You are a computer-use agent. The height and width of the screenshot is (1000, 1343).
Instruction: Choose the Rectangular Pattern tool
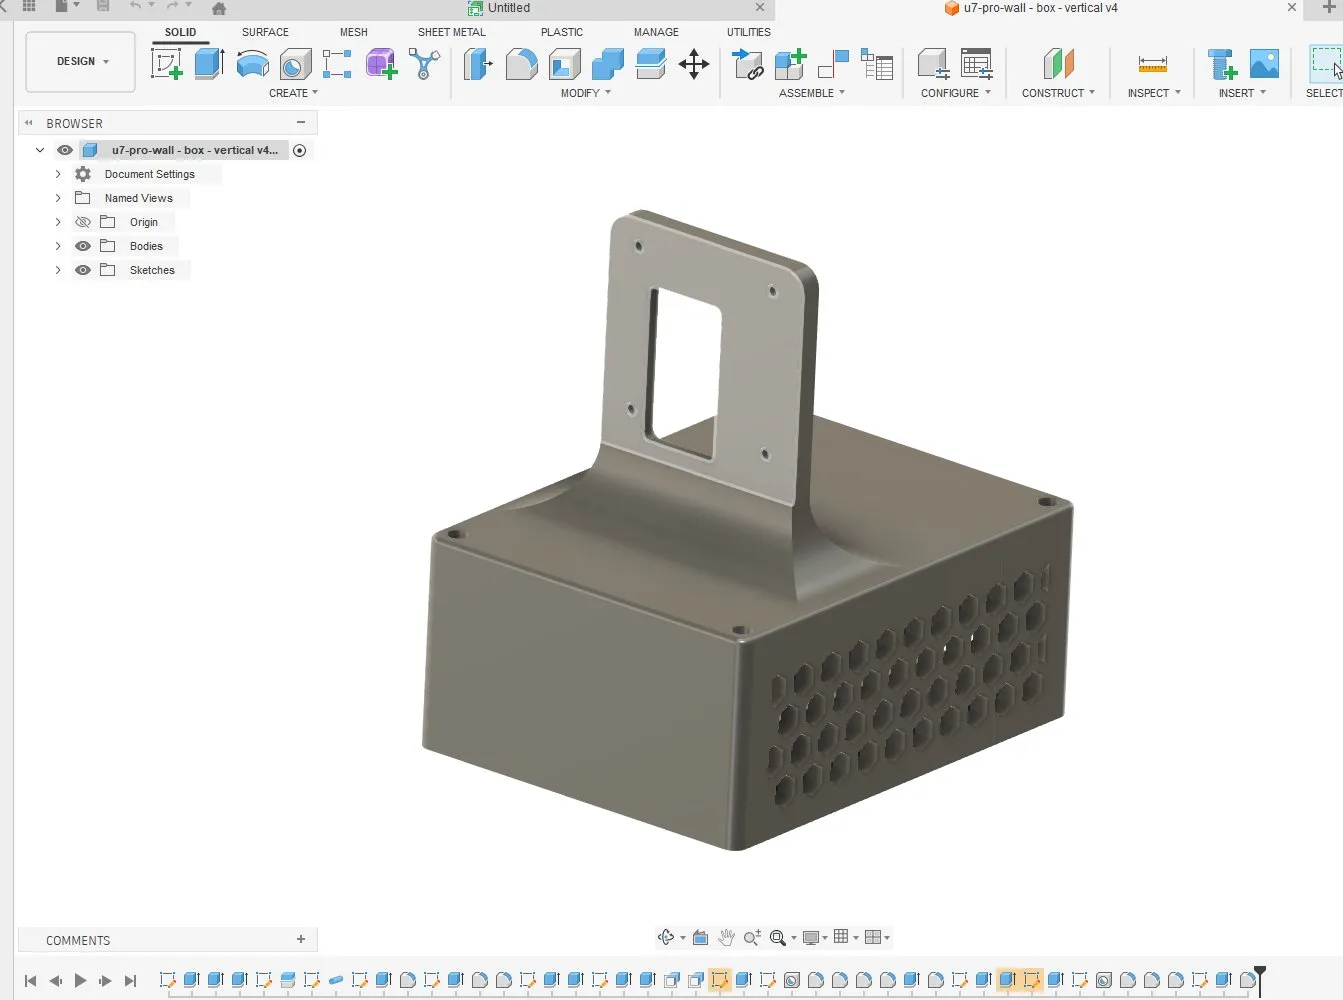tap(337, 64)
